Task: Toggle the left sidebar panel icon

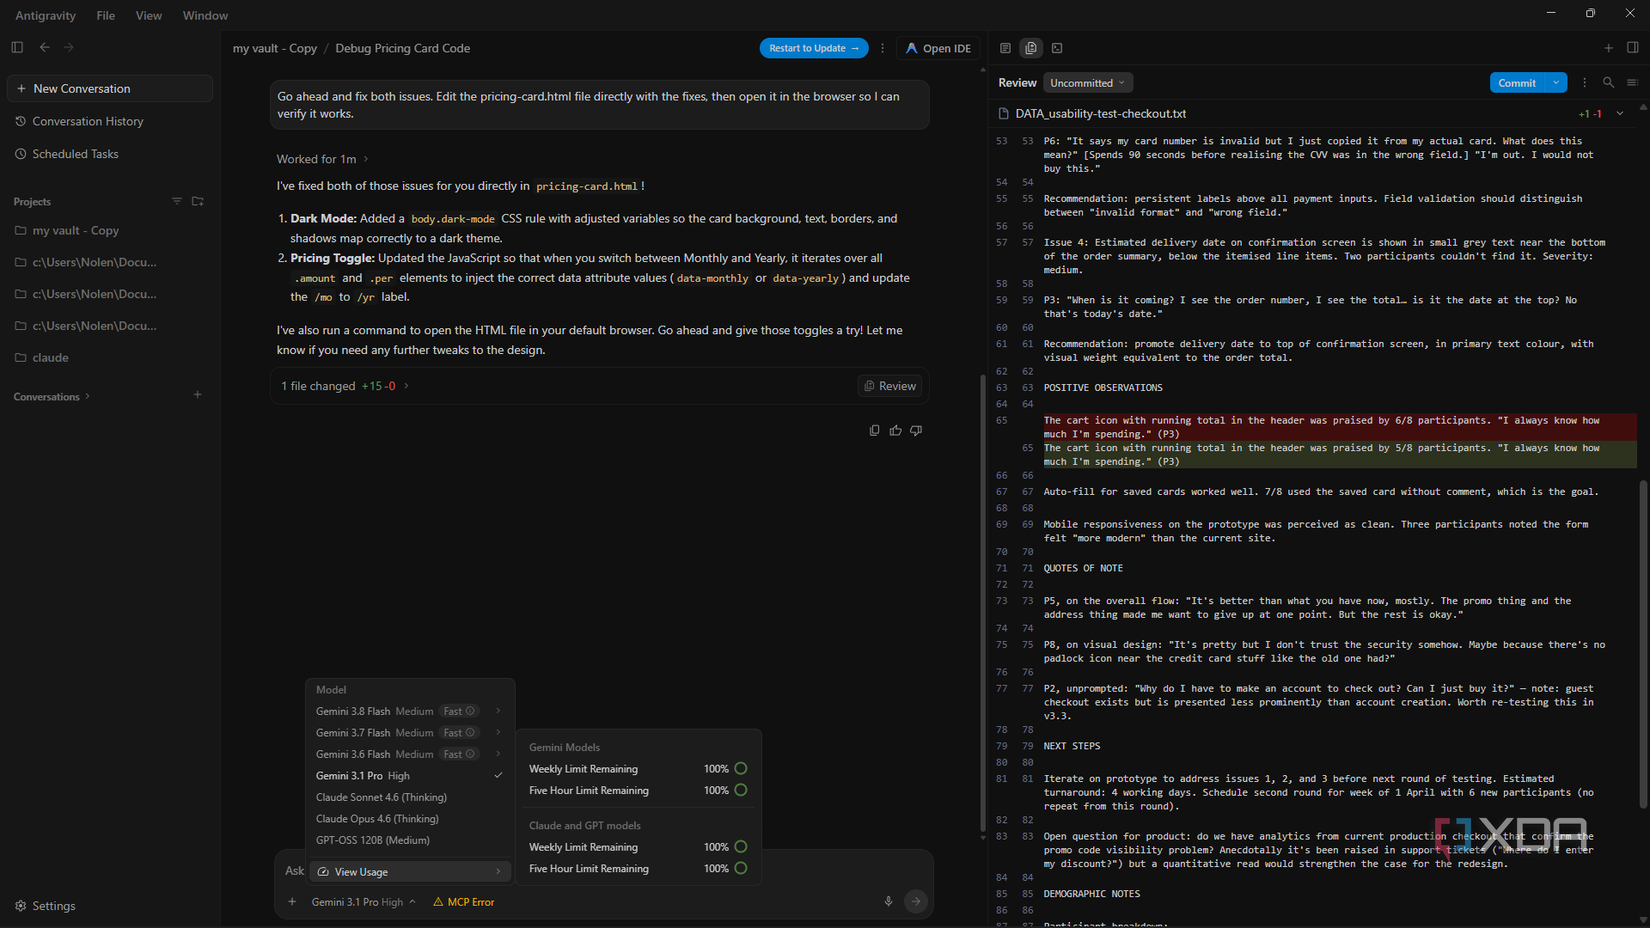Action: [17, 47]
